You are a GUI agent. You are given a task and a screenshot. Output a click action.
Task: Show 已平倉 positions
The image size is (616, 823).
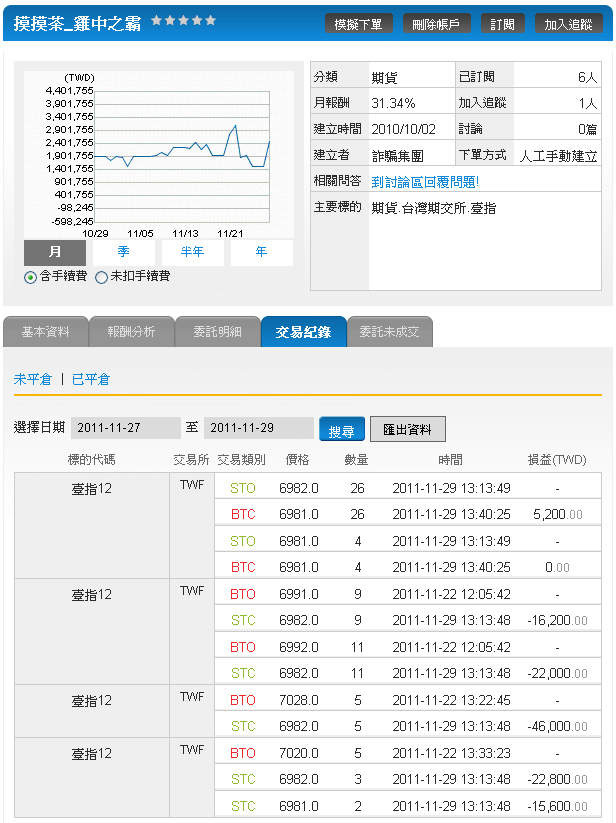tap(91, 379)
